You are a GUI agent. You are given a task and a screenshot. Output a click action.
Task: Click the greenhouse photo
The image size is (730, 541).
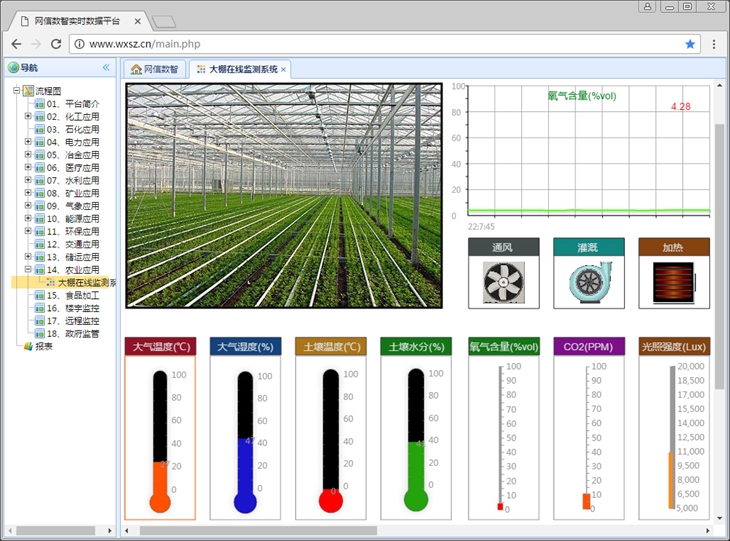point(284,196)
